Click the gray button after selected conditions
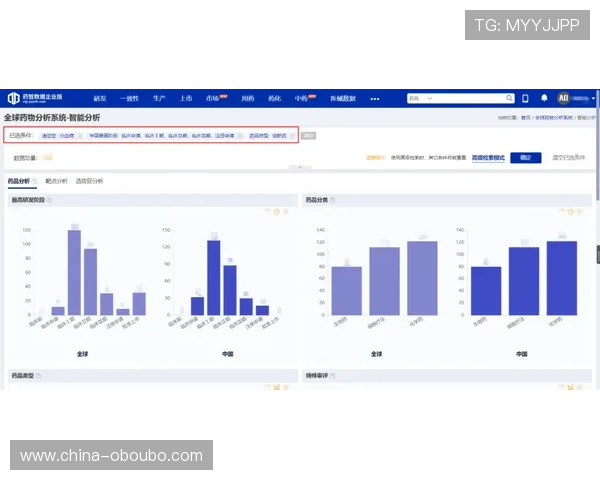The width and height of the screenshot is (600, 480). pyautogui.click(x=308, y=136)
